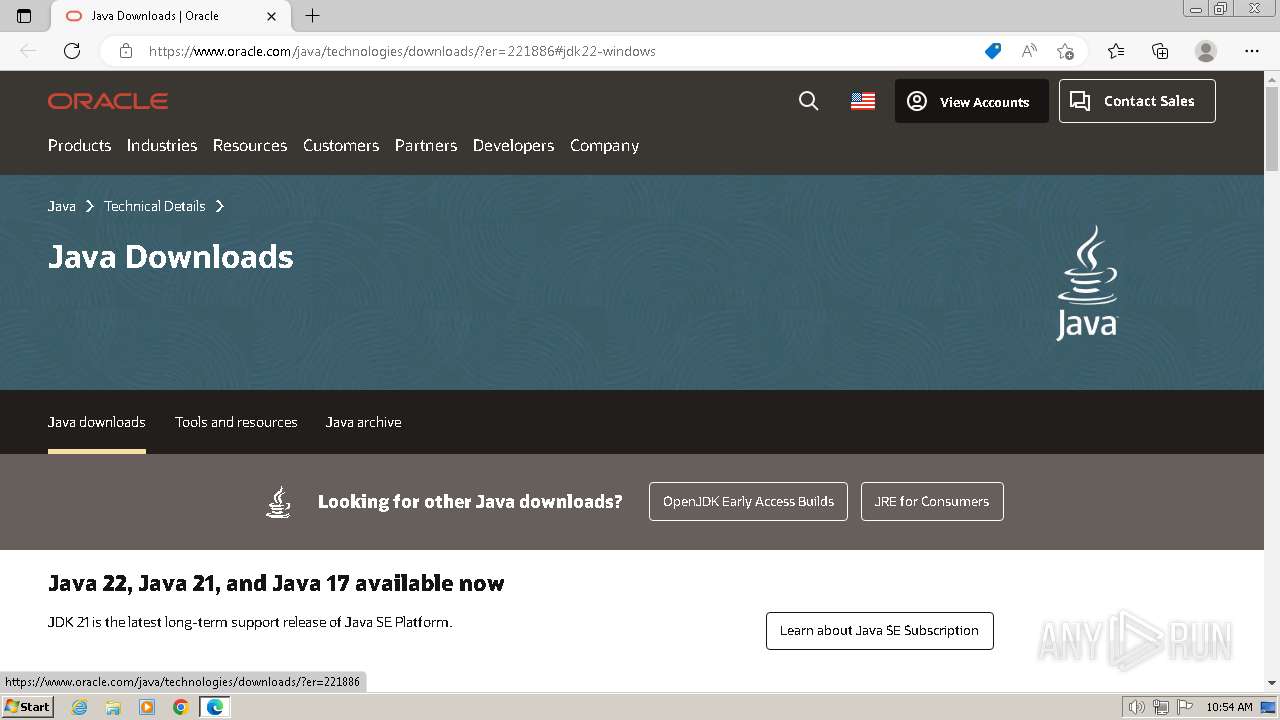The image size is (1280, 720).
Task: Click the Edge taskbar icon
Action: (x=215, y=707)
